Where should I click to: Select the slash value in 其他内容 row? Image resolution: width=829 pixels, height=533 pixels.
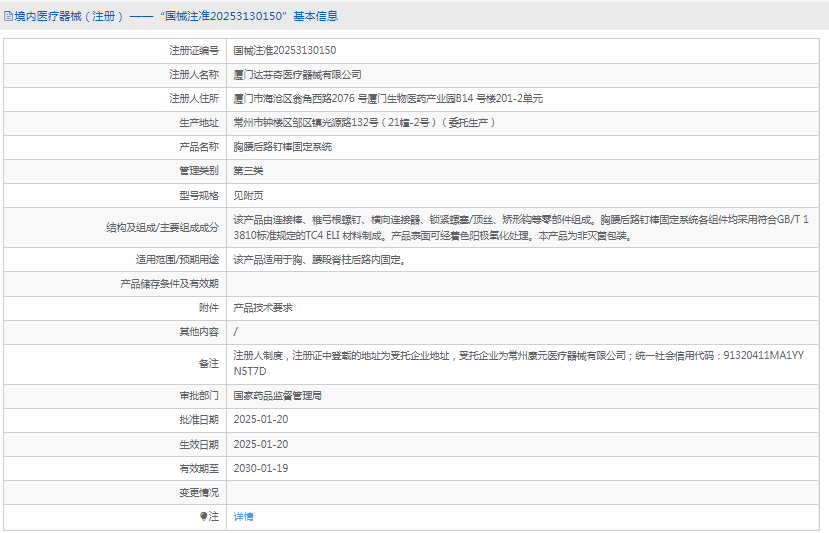[x=236, y=332]
